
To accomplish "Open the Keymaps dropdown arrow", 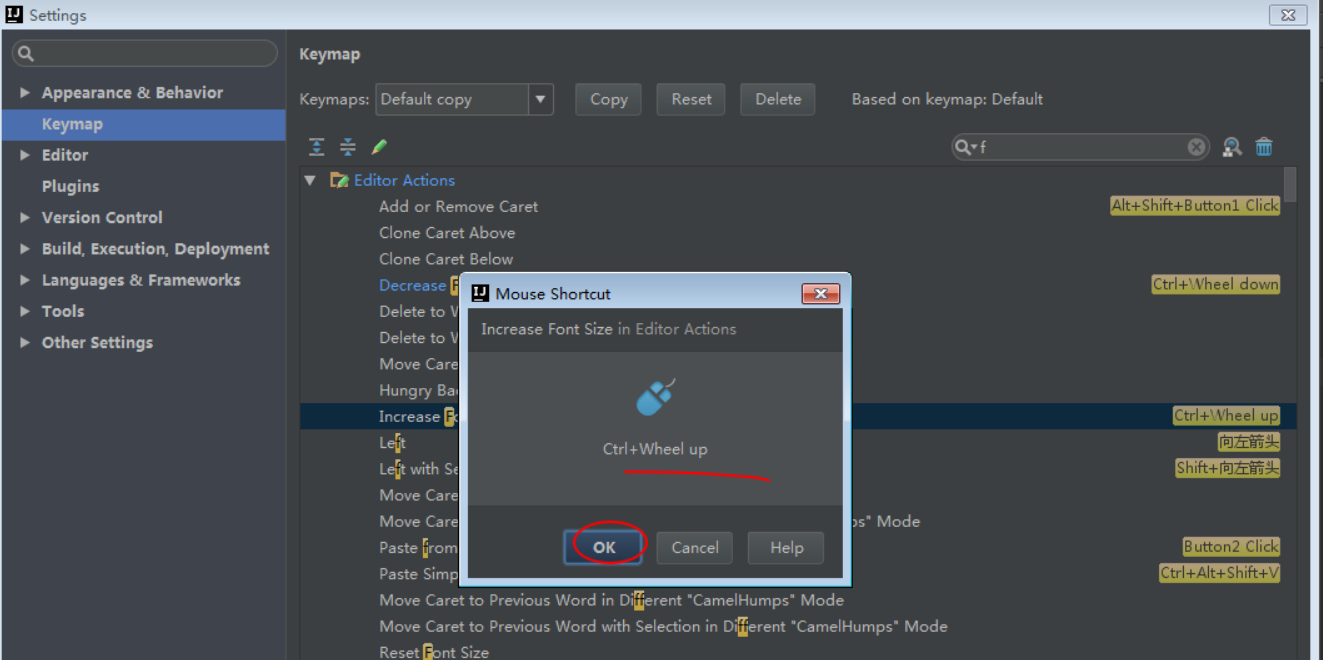I will coord(541,99).
